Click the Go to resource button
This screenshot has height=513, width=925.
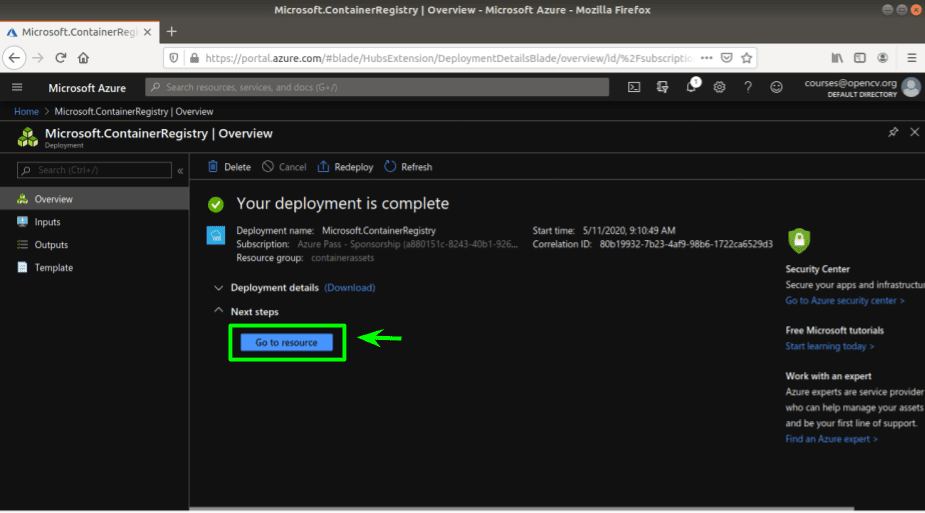click(287, 343)
